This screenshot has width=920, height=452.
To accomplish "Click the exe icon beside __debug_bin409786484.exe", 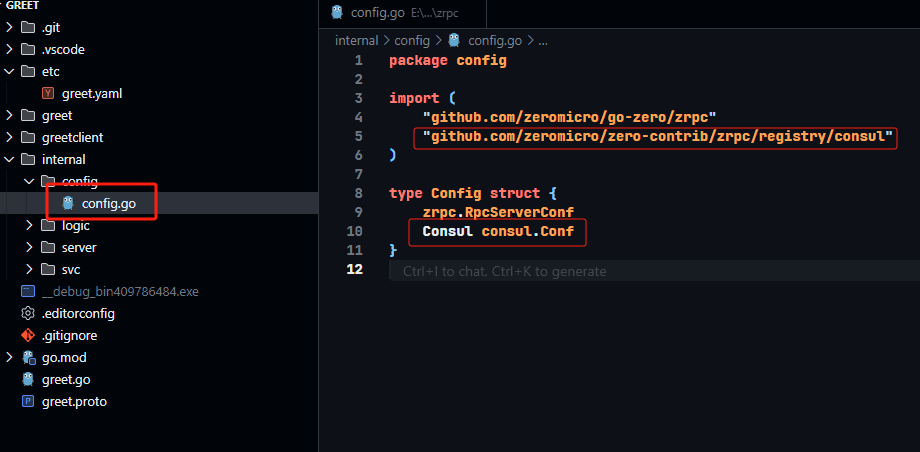I will pyautogui.click(x=28, y=291).
